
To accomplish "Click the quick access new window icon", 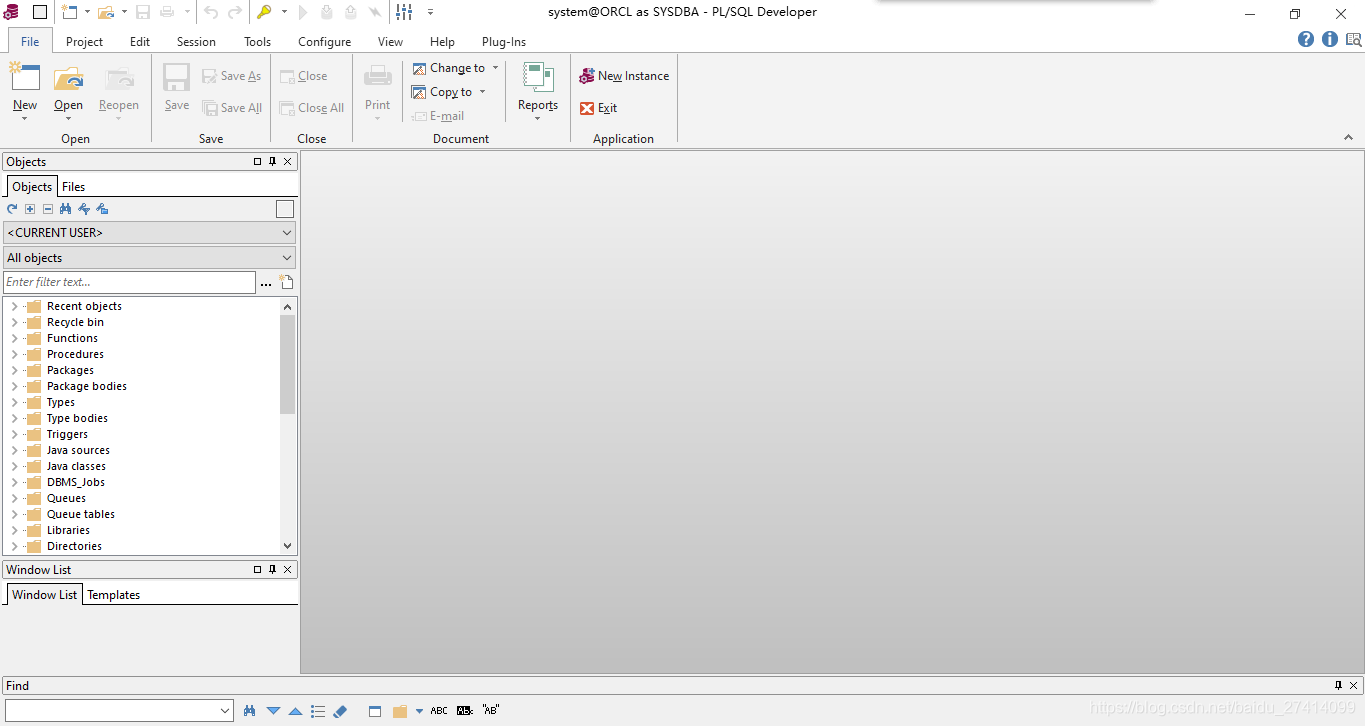I will tap(69, 12).
